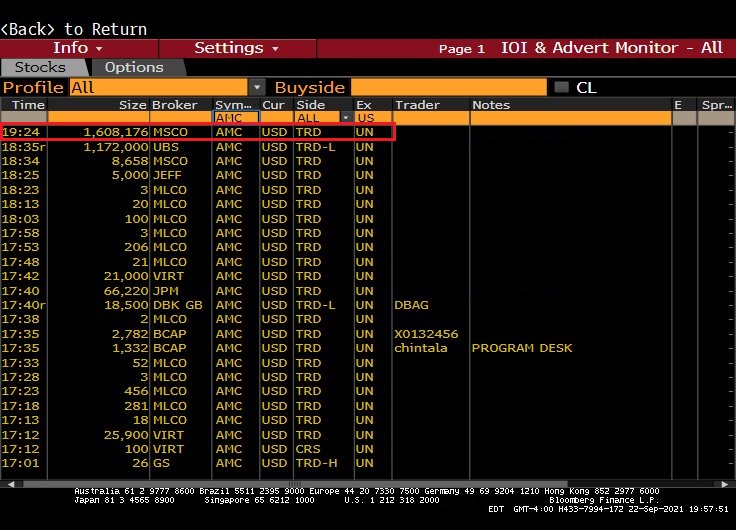
Task: Switch to the Options tab
Action: coord(134,67)
